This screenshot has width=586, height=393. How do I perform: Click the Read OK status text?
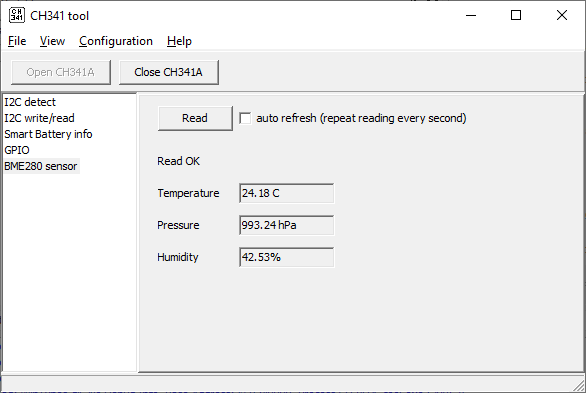[x=179, y=161]
